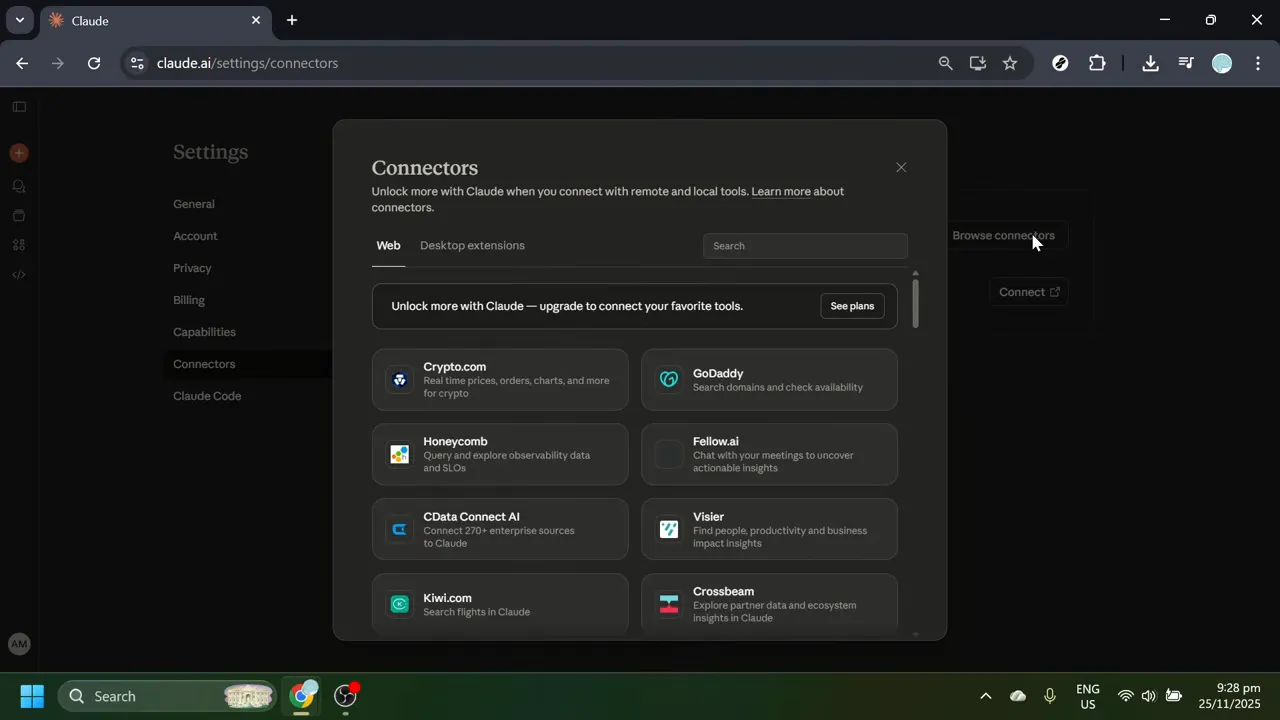Open the Honeycomb connector logo
Screen dimensions: 1280x720
[x=400, y=455]
